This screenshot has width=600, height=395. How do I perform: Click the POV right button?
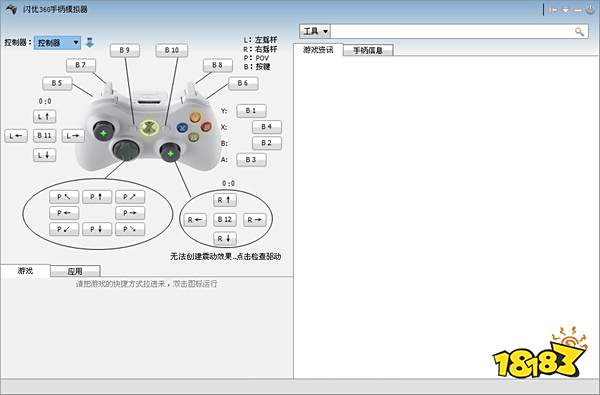point(130,213)
